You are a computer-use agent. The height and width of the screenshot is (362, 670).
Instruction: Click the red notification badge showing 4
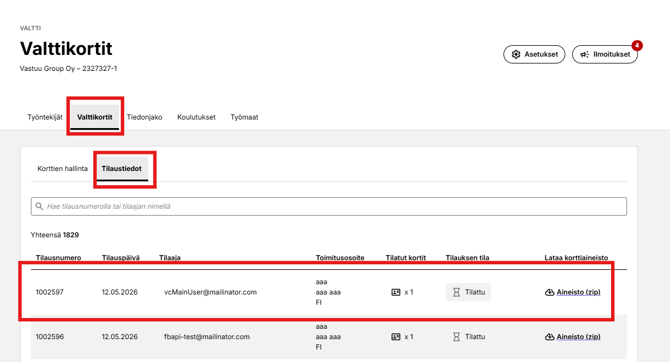click(x=637, y=45)
